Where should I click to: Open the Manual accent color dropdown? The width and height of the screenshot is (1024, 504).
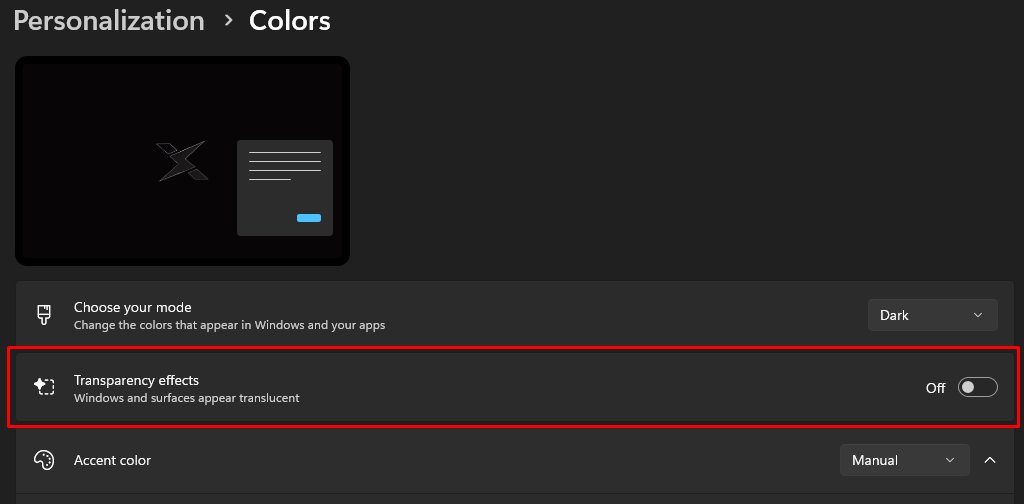click(x=904, y=460)
